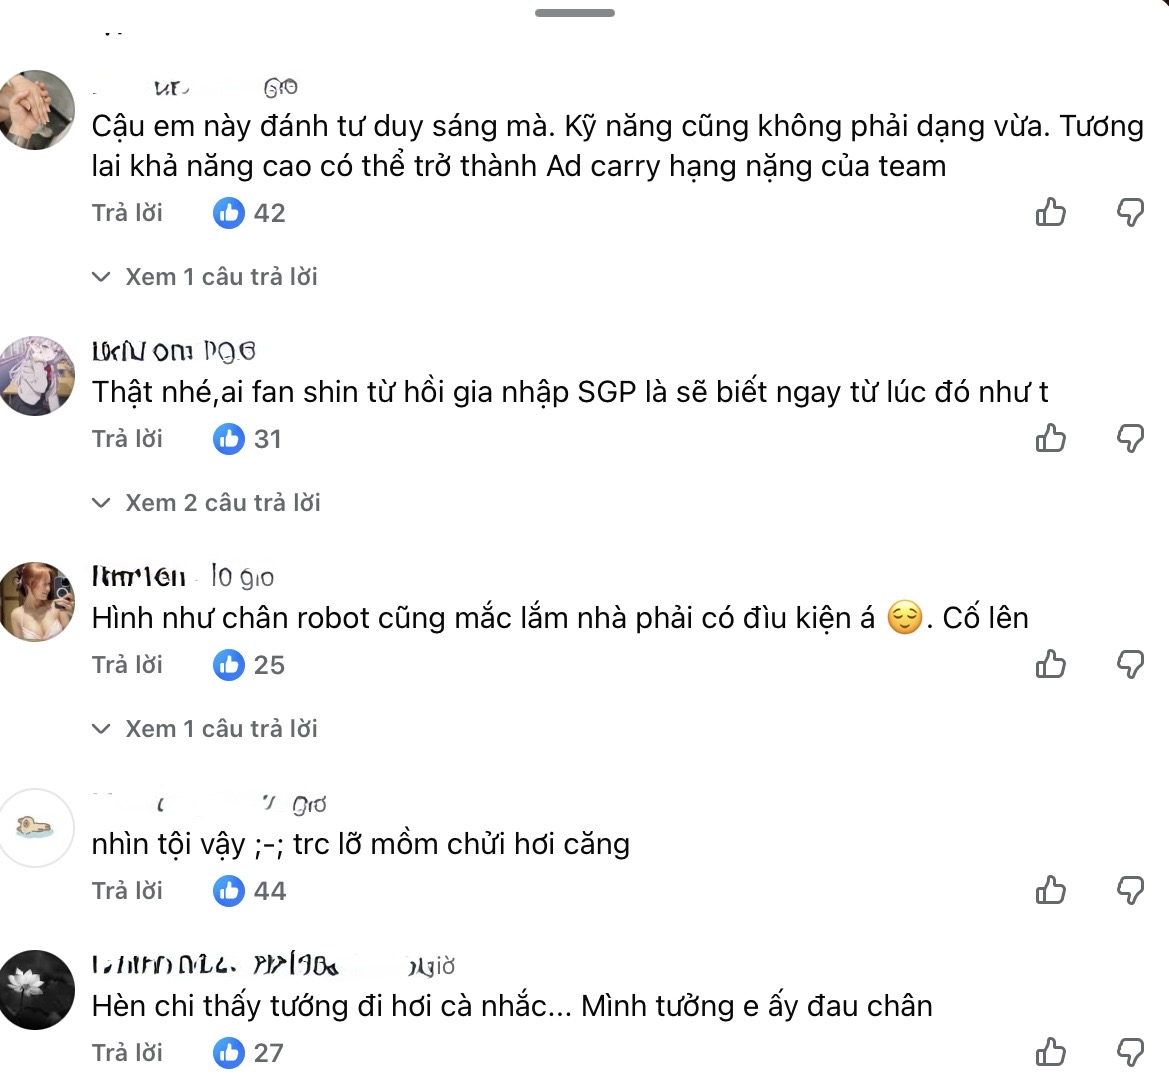Reply to the last comment via 'Trả lời'
Image resolution: width=1169 pixels, height=1075 pixels.
(127, 1052)
